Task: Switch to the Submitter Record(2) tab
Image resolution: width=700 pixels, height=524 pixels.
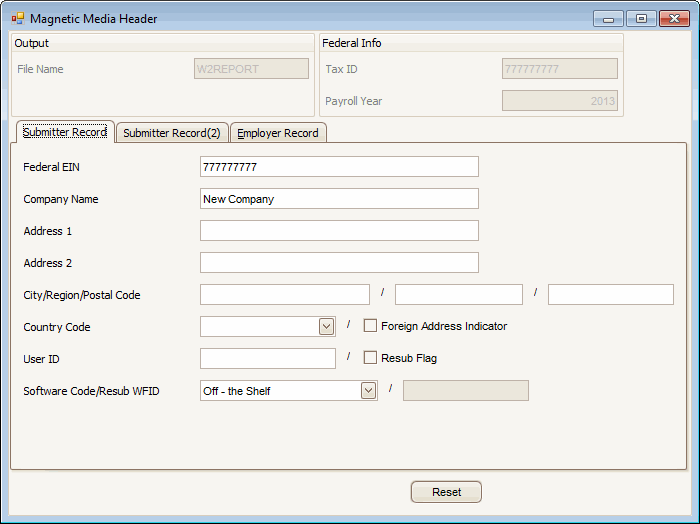Action: coord(172,133)
